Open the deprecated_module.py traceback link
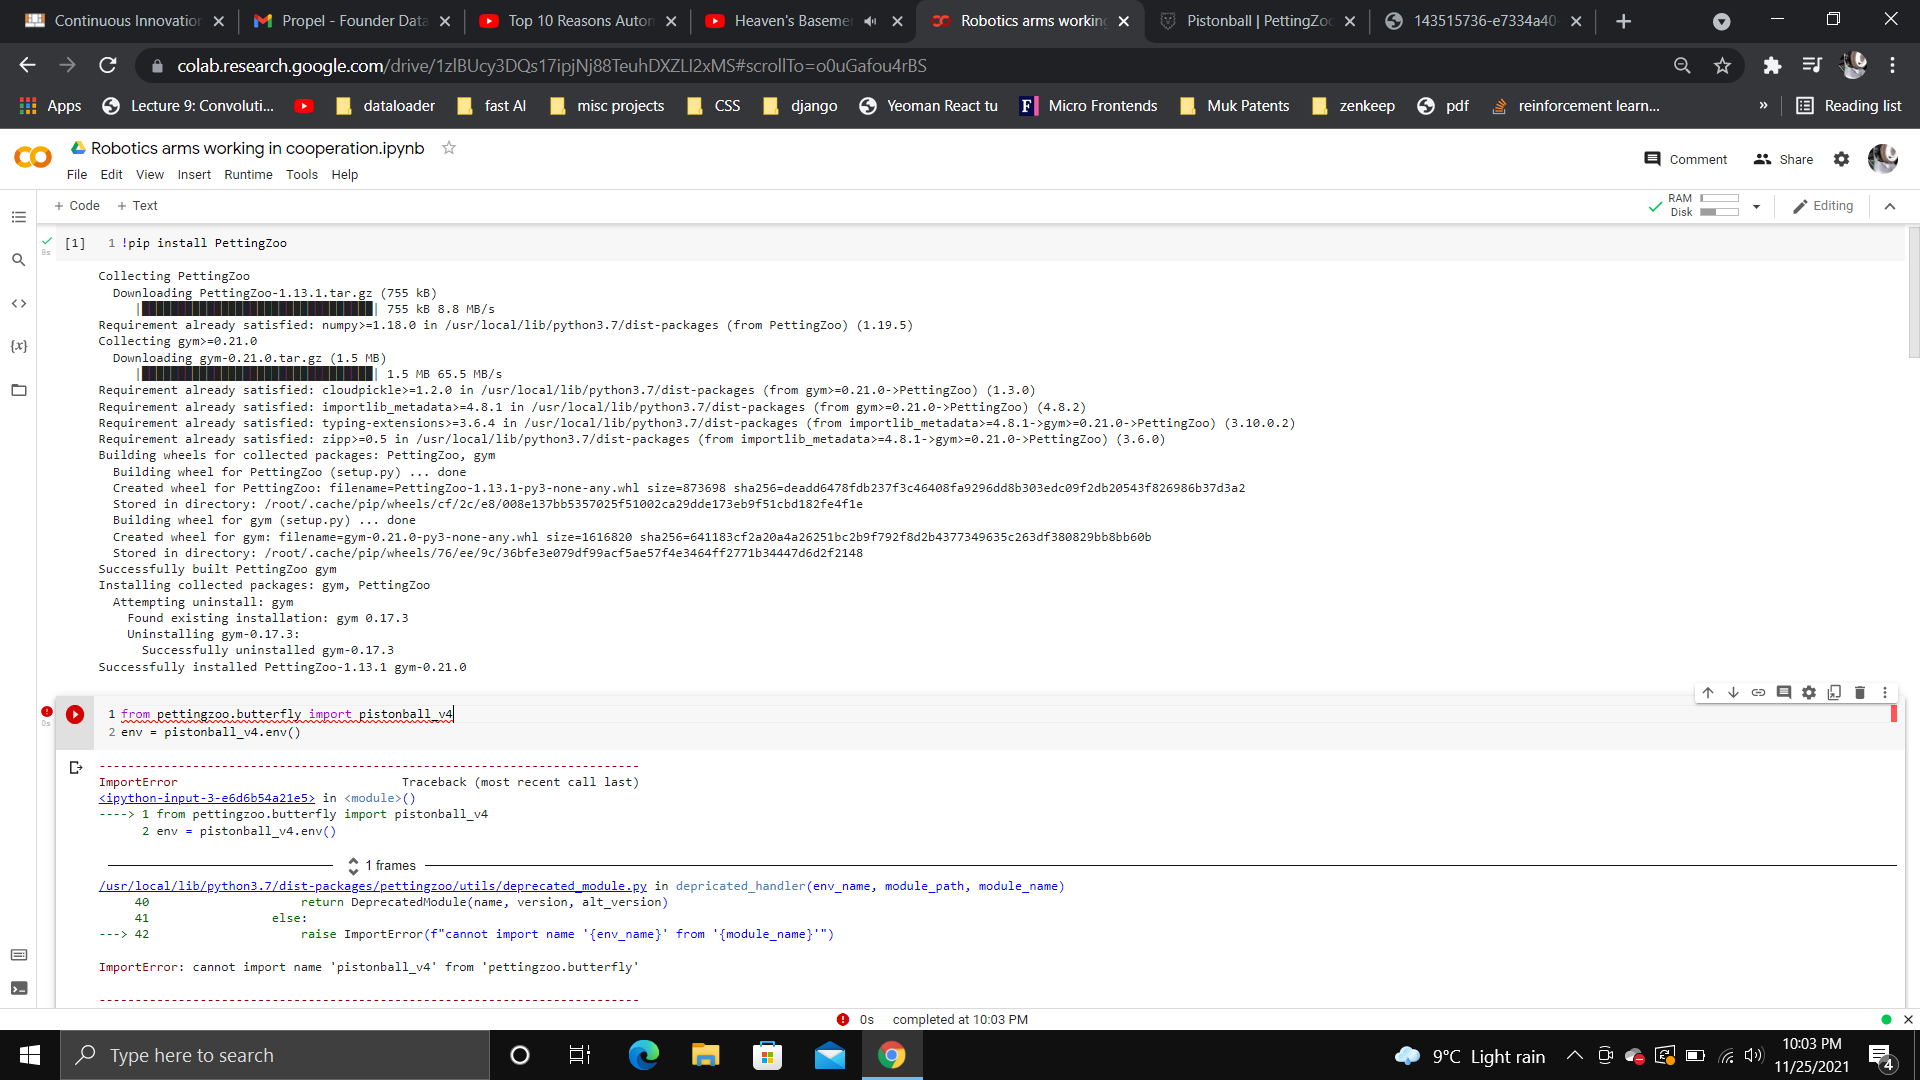1920x1080 pixels. (x=372, y=885)
